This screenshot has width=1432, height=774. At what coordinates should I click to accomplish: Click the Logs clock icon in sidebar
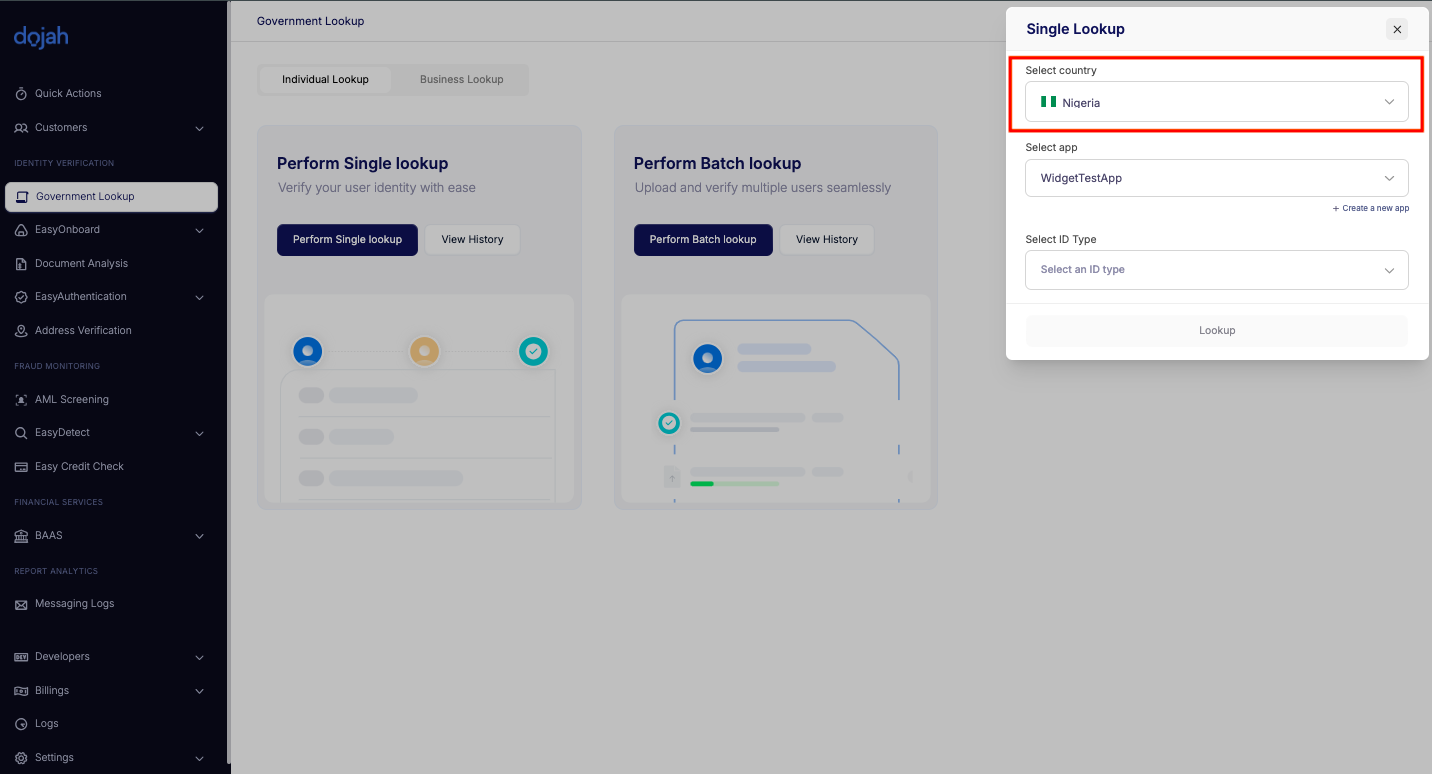(21, 724)
